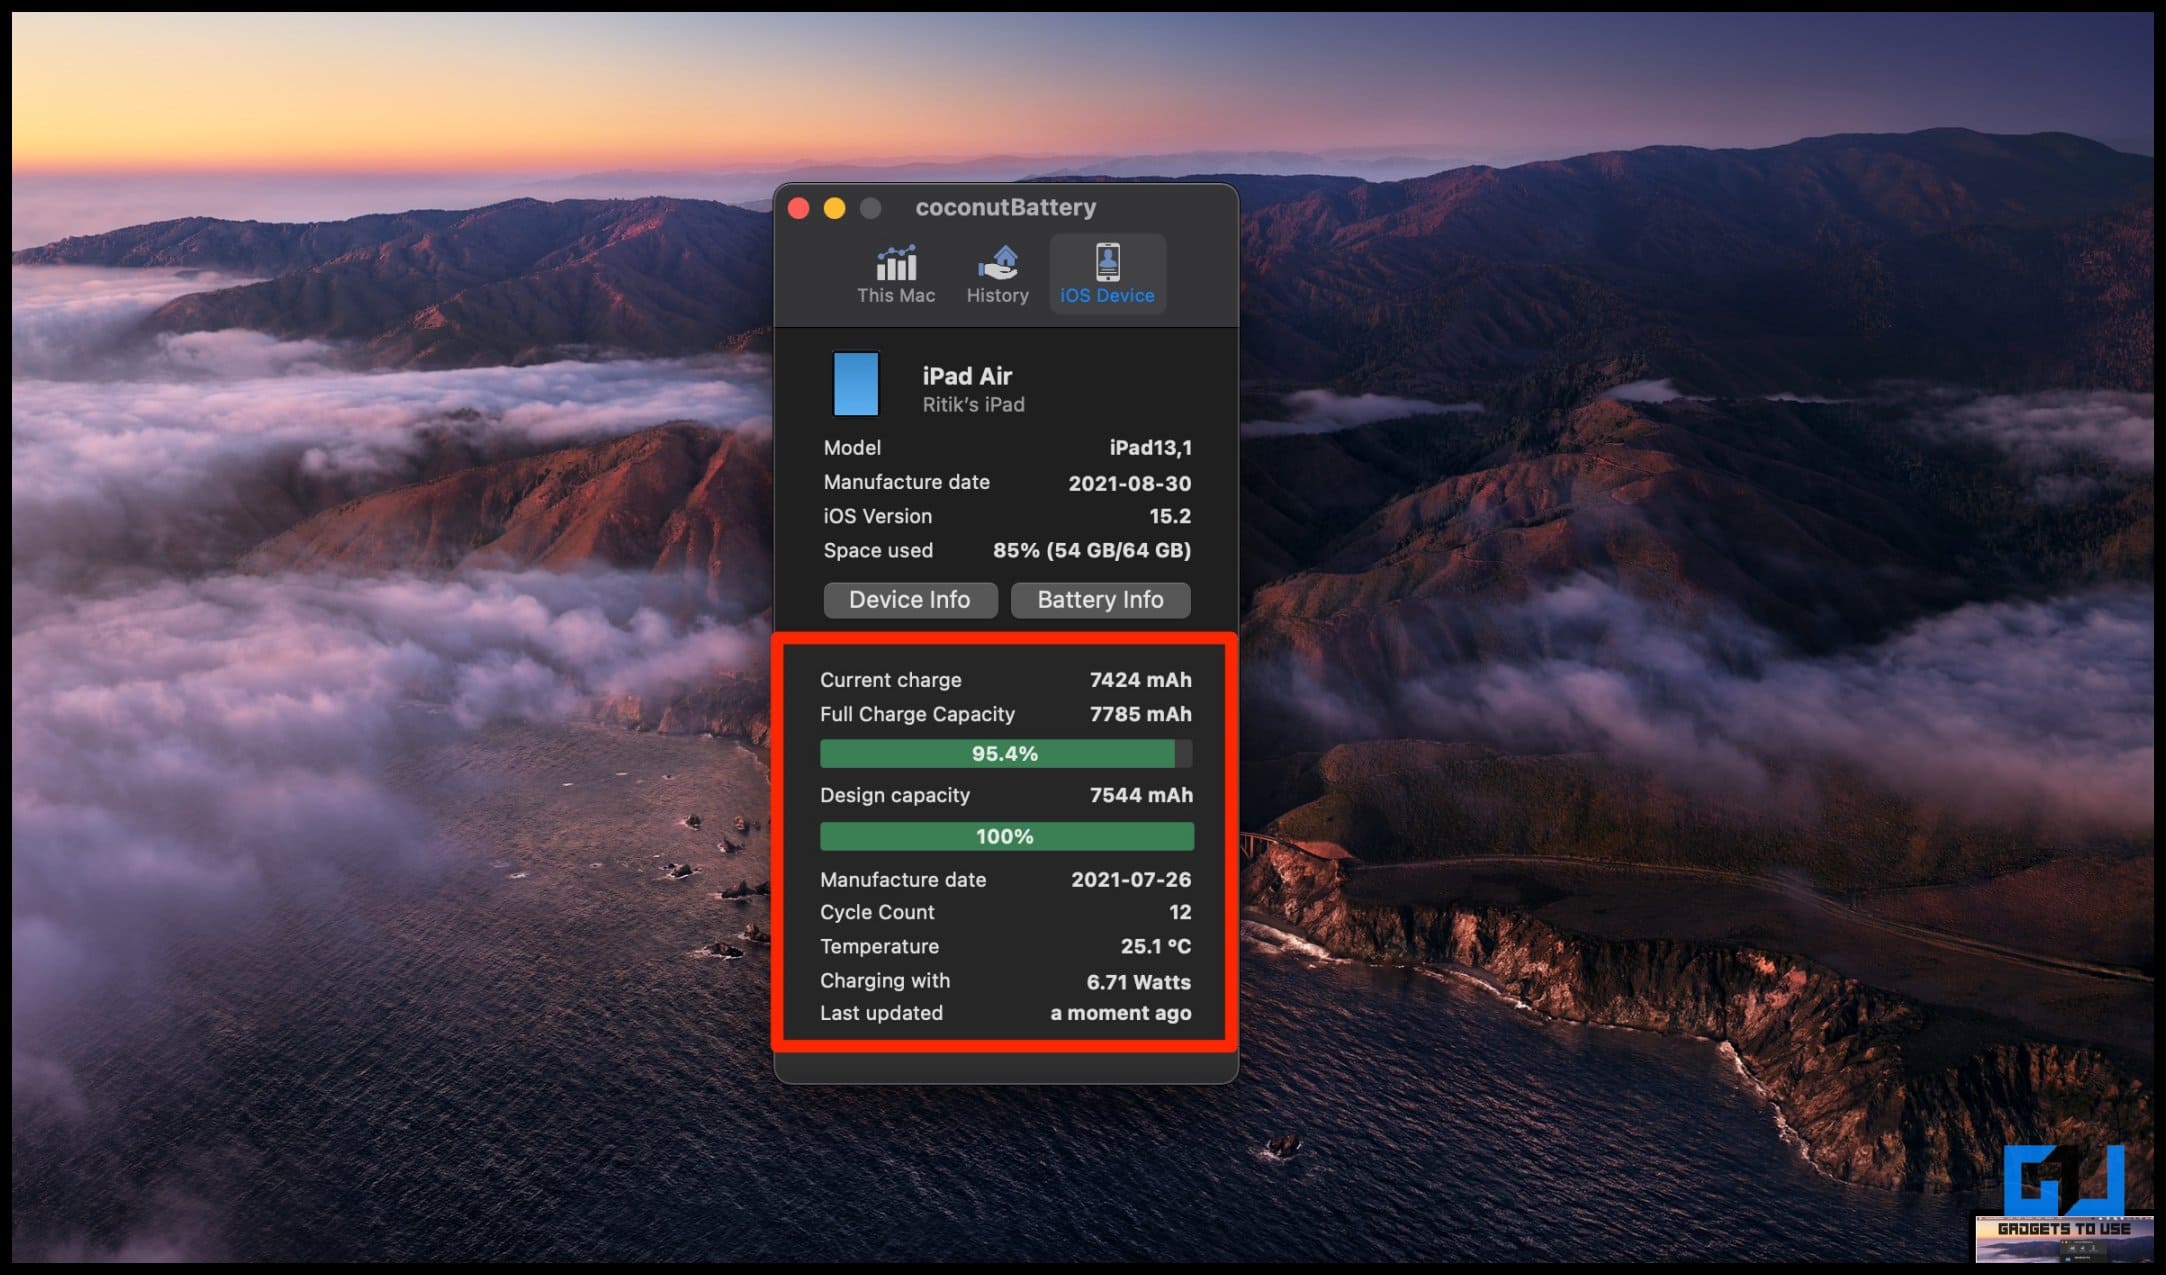Click the Device Info button

pyautogui.click(x=909, y=600)
